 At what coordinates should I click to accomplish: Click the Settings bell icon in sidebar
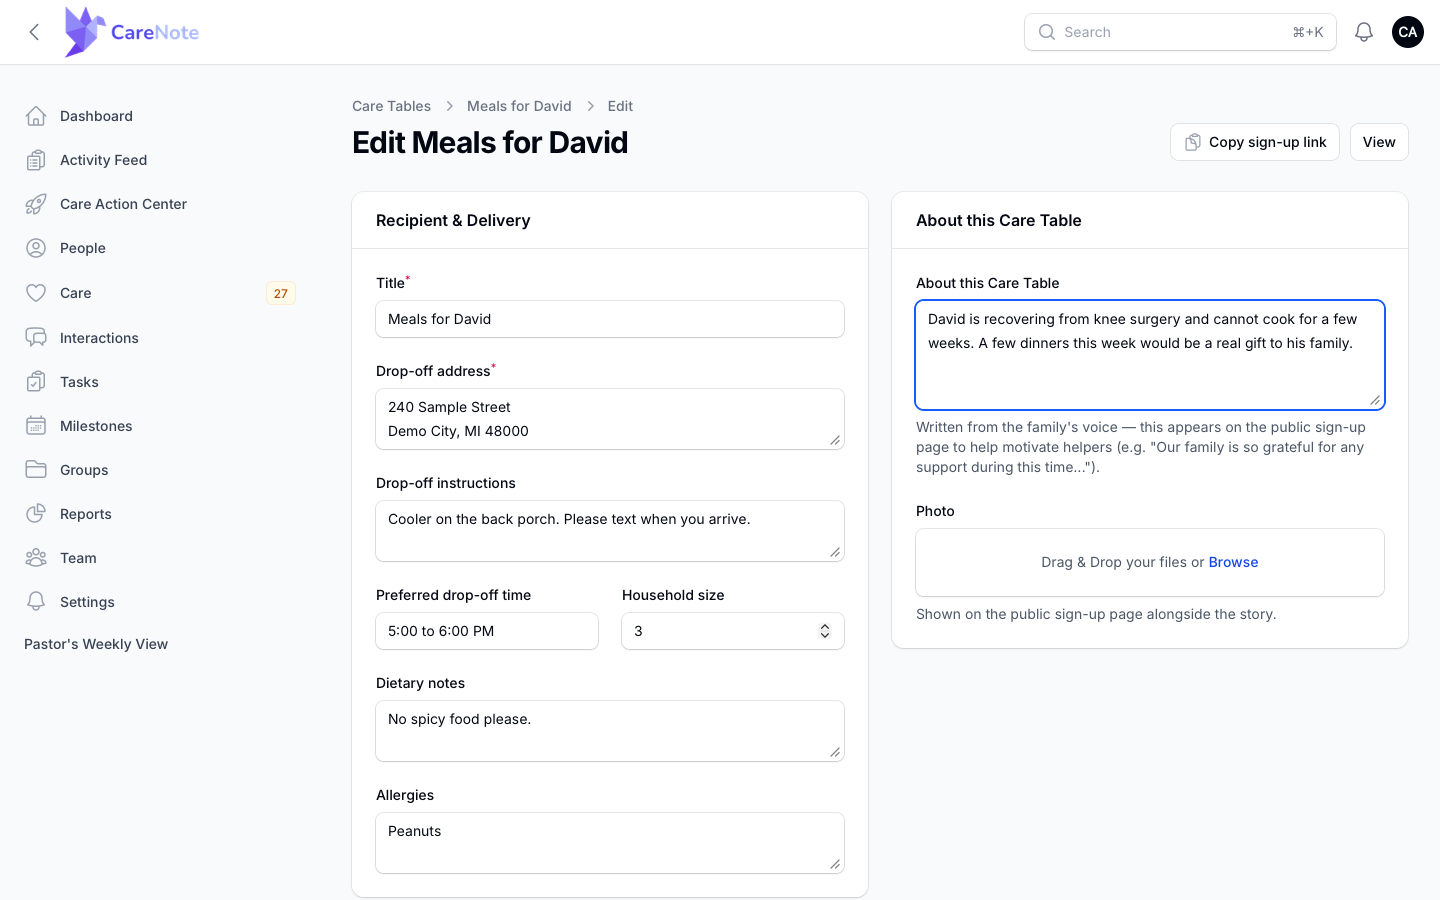36,602
